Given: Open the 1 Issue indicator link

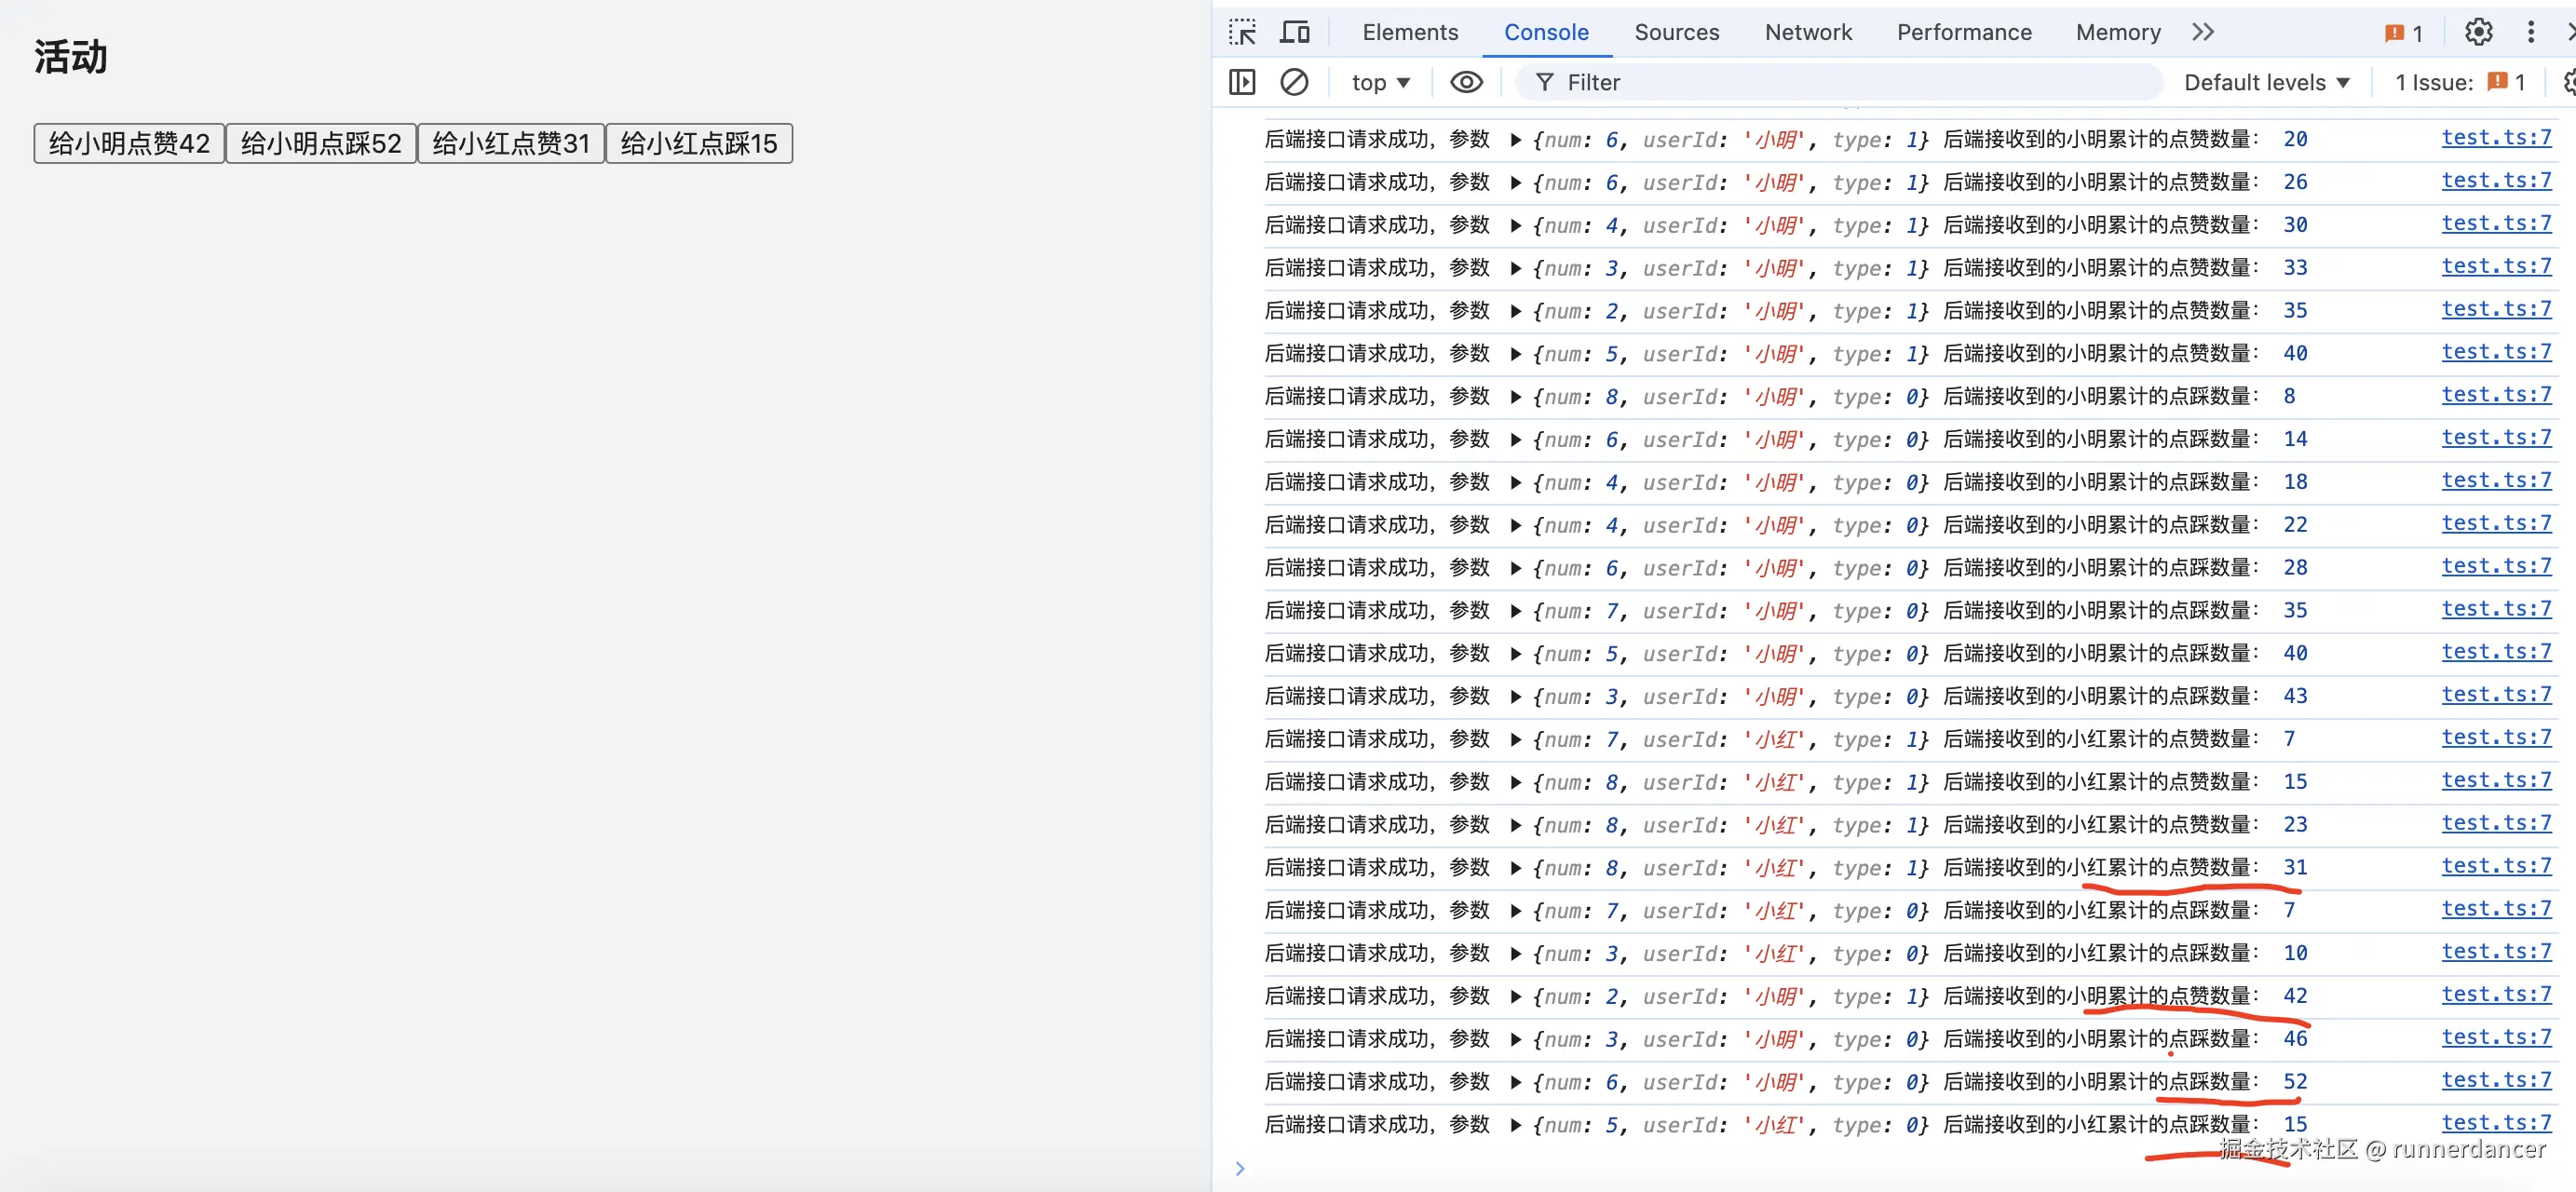Looking at the screenshot, I should pos(2459,82).
